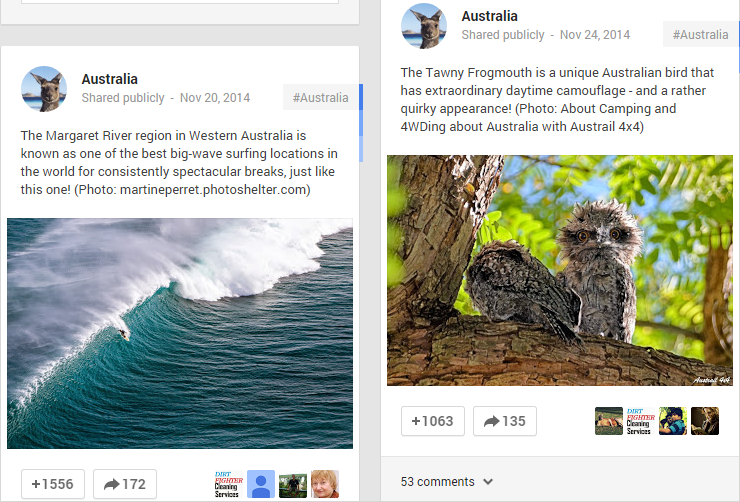Image resolution: width=740 pixels, height=502 pixels.
Task: Open the red-haired woman avatar under the surfing post
Action: click(x=325, y=484)
